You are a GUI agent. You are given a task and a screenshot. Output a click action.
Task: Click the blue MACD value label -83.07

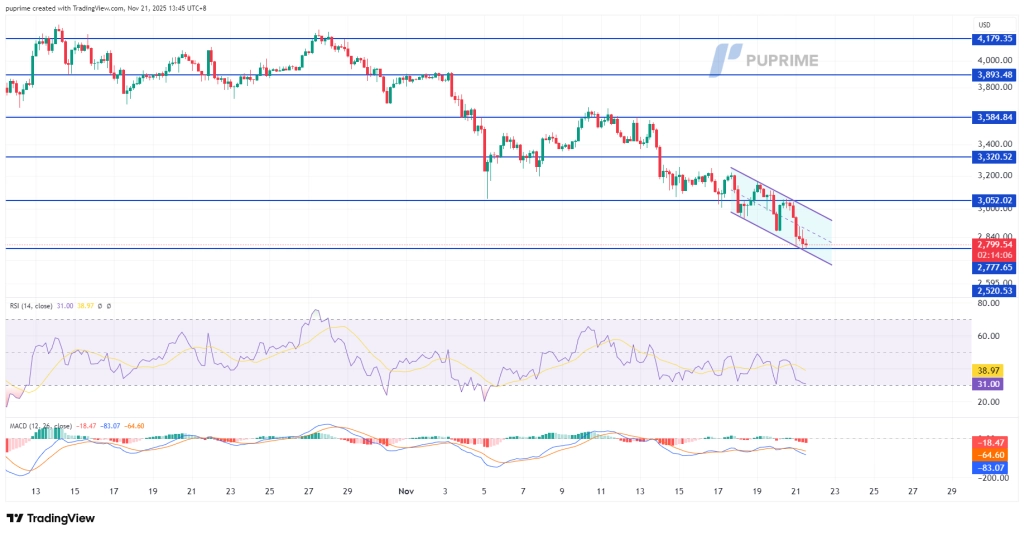(990, 467)
